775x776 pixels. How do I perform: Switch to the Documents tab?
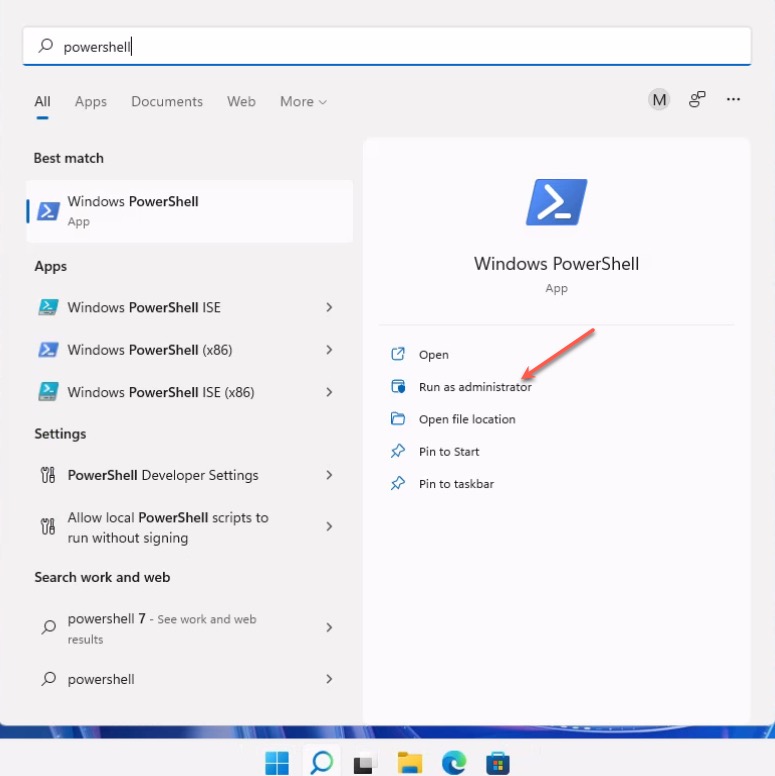click(x=167, y=101)
